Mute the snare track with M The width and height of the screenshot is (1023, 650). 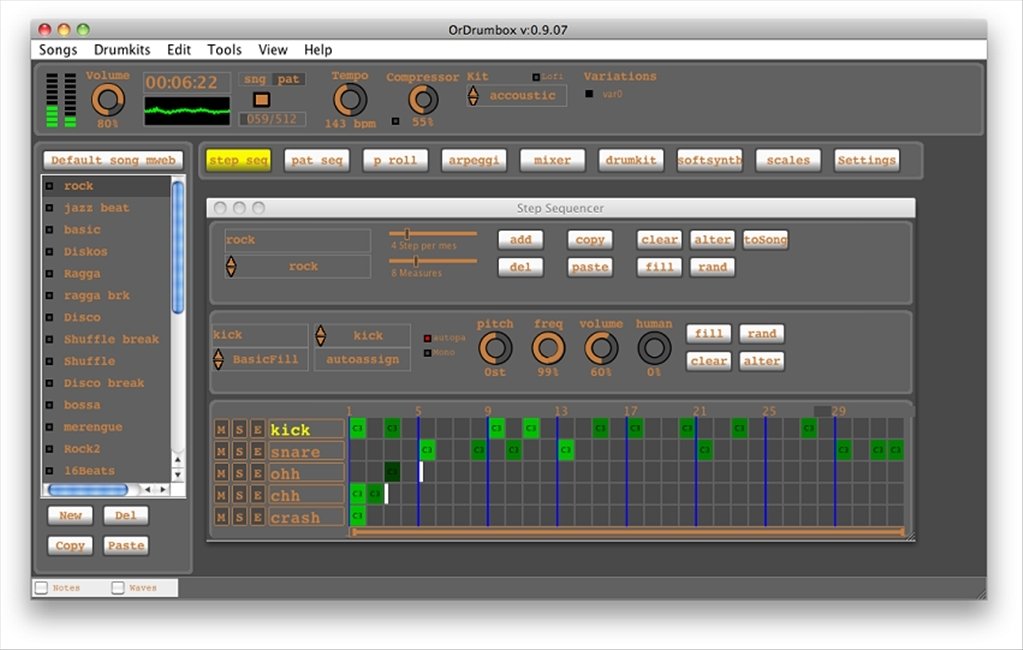click(x=221, y=452)
